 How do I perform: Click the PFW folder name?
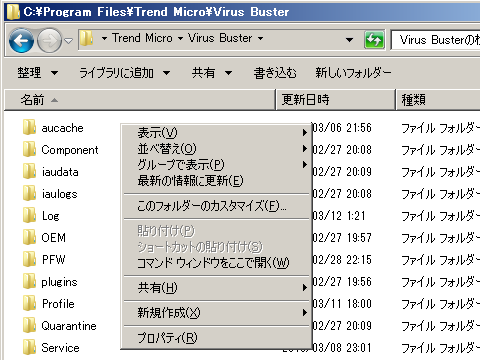tap(53, 260)
